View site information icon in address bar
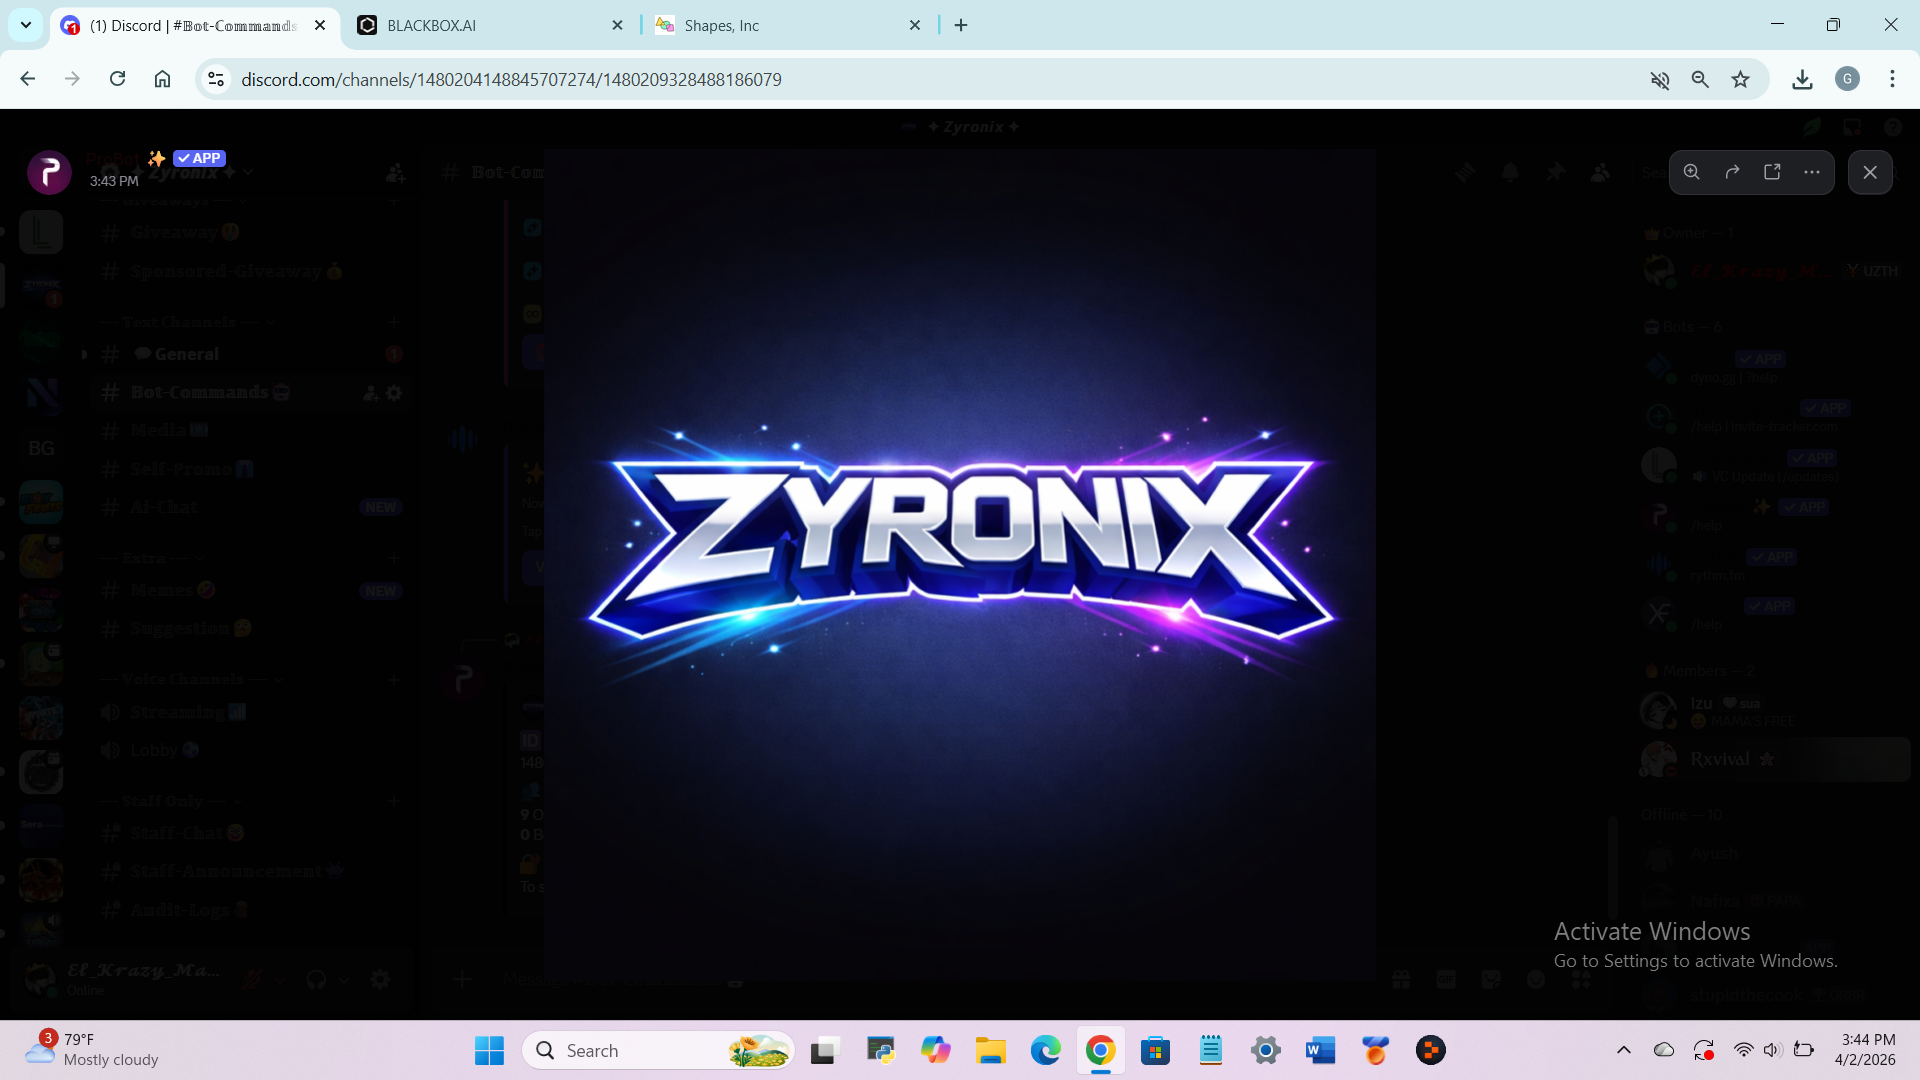The width and height of the screenshot is (1920, 1080). [x=216, y=80]
